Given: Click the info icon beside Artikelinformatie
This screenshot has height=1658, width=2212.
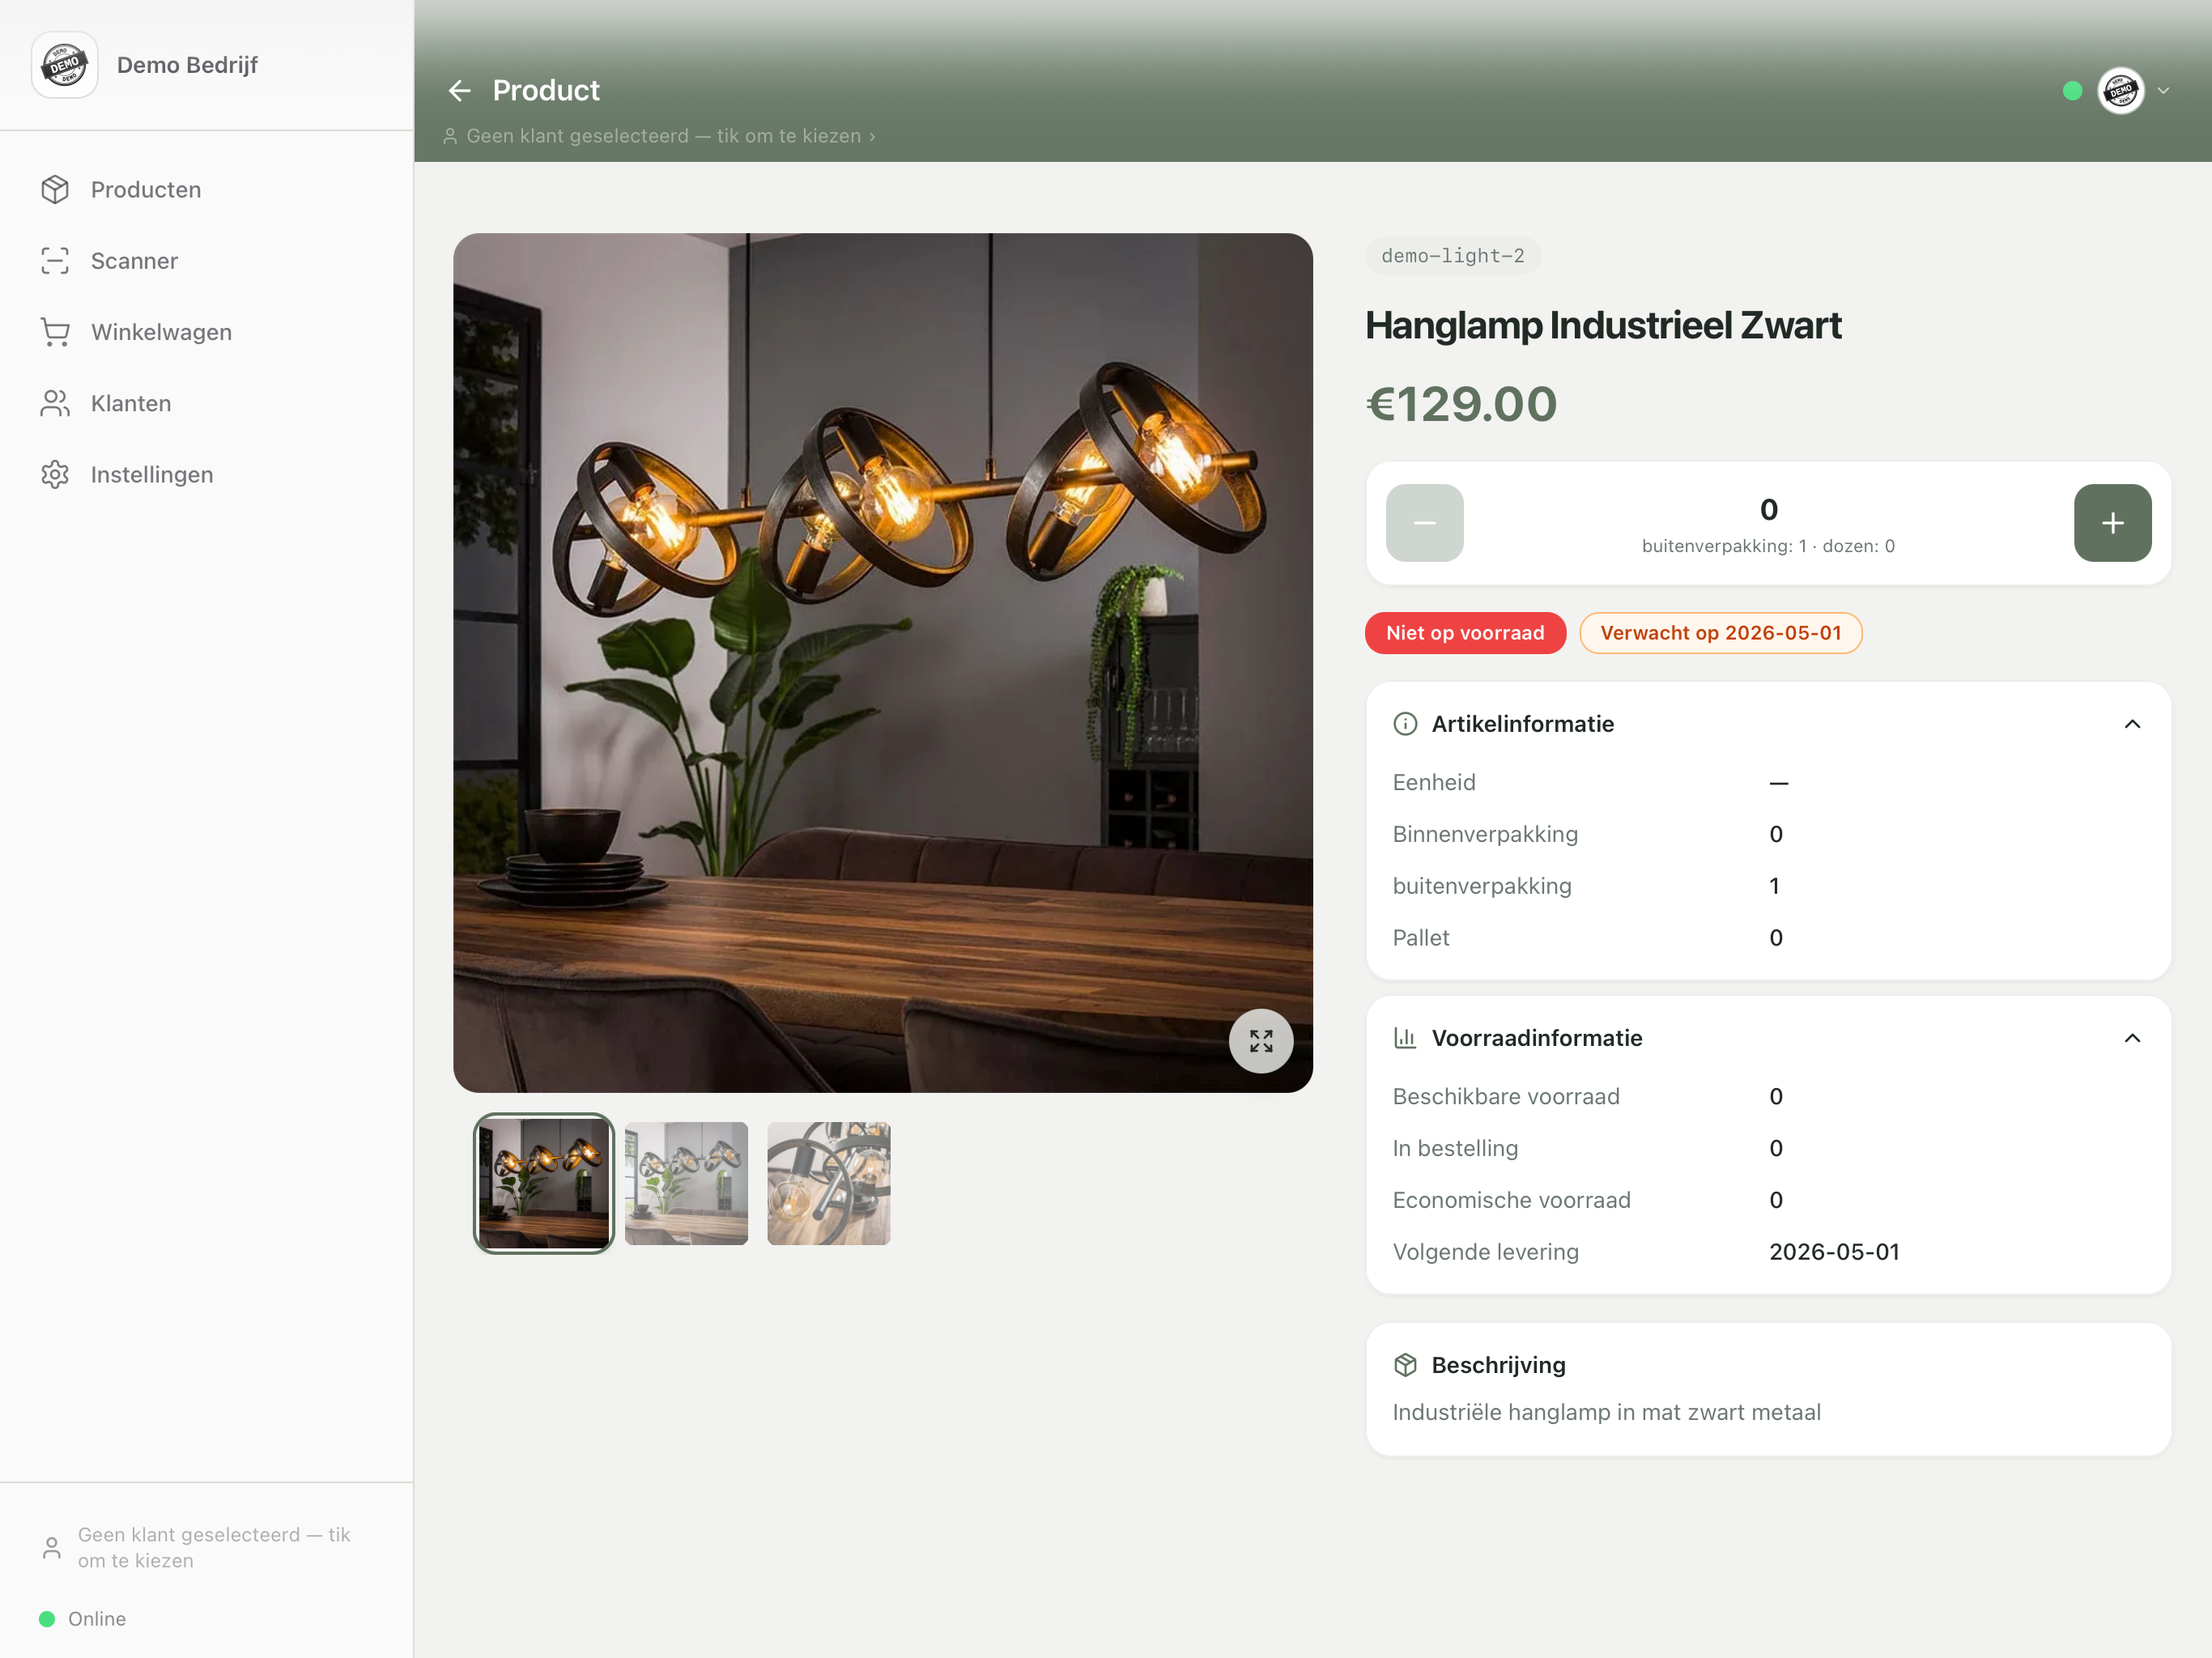Looking at the screenshot, I should (x=1405, y=724).
